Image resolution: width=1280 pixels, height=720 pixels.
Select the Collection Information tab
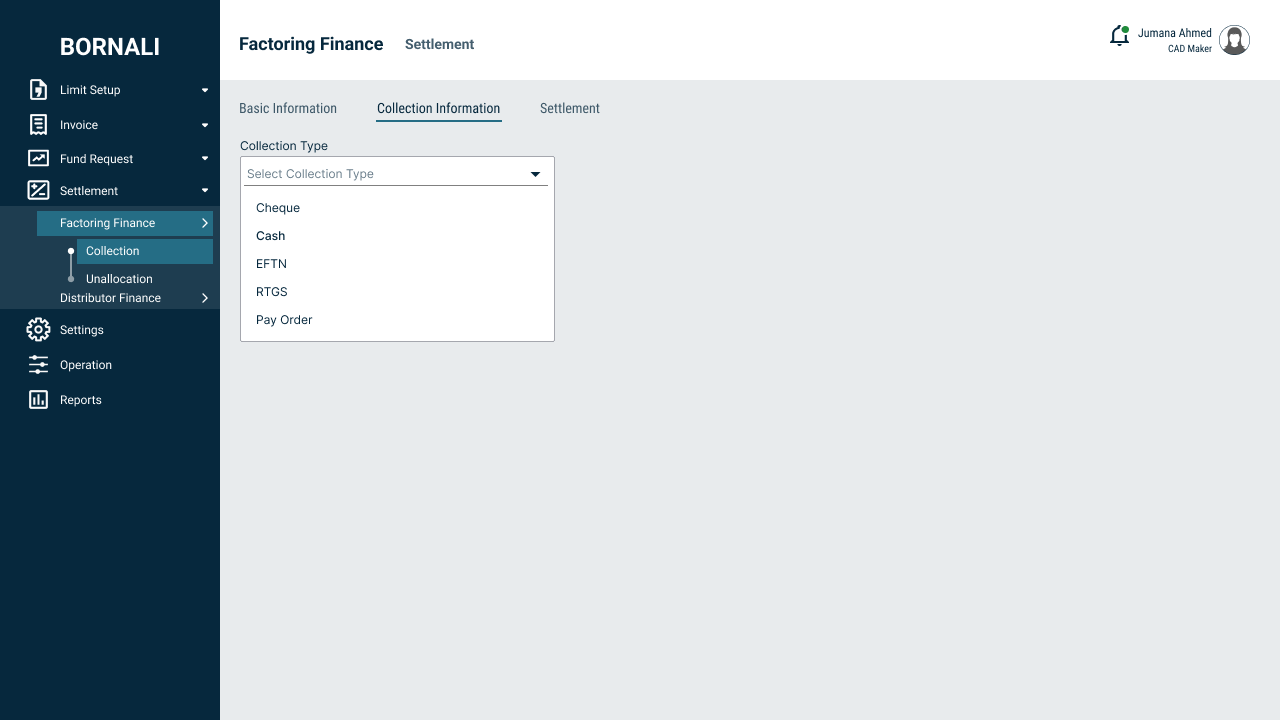(438, 108)
